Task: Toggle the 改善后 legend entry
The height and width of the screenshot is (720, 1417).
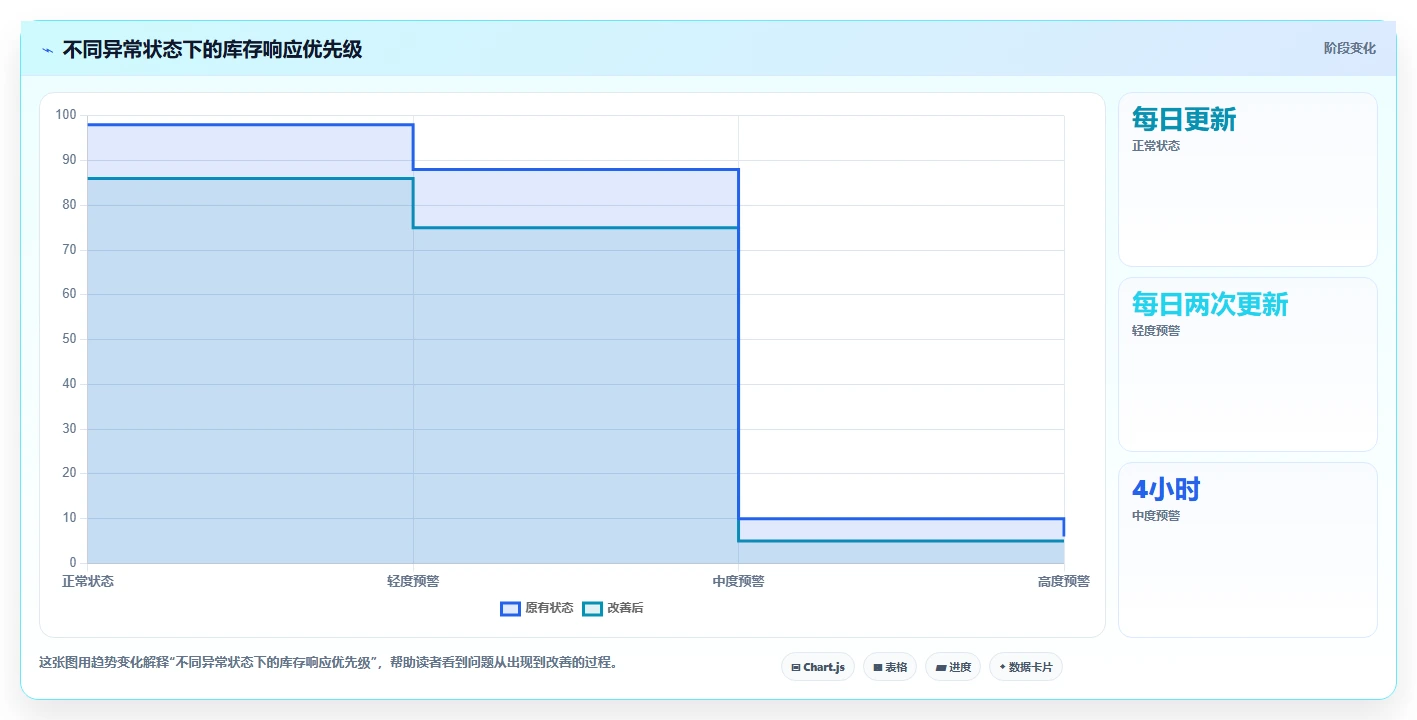Action: 613,608
